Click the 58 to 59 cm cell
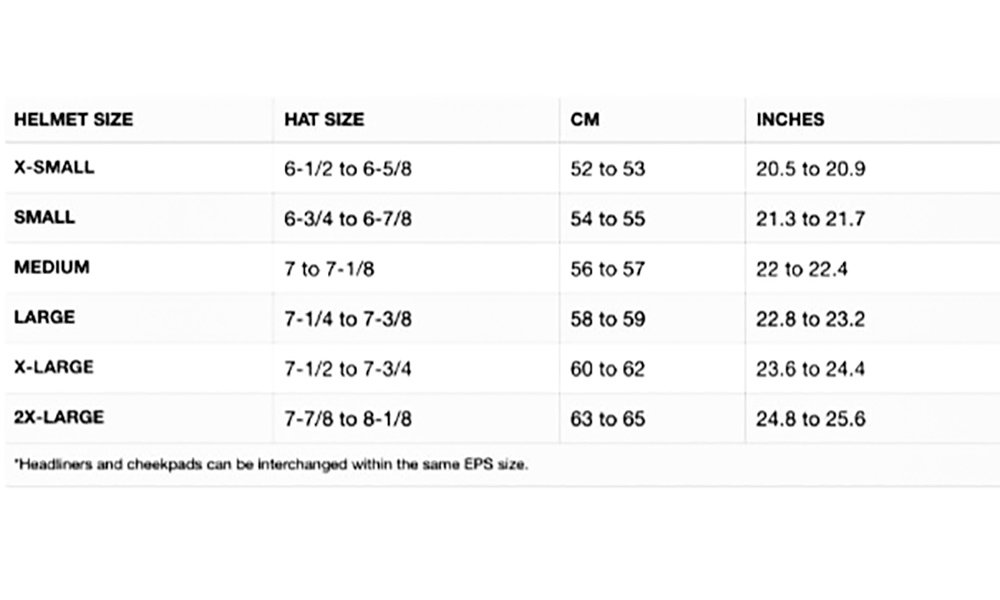The height and width of the screenshot is (600, 1000). [x=608, y=319]
